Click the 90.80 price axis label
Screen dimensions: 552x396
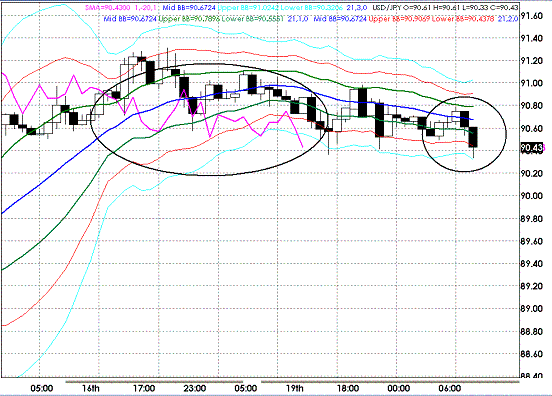[532, 106]
